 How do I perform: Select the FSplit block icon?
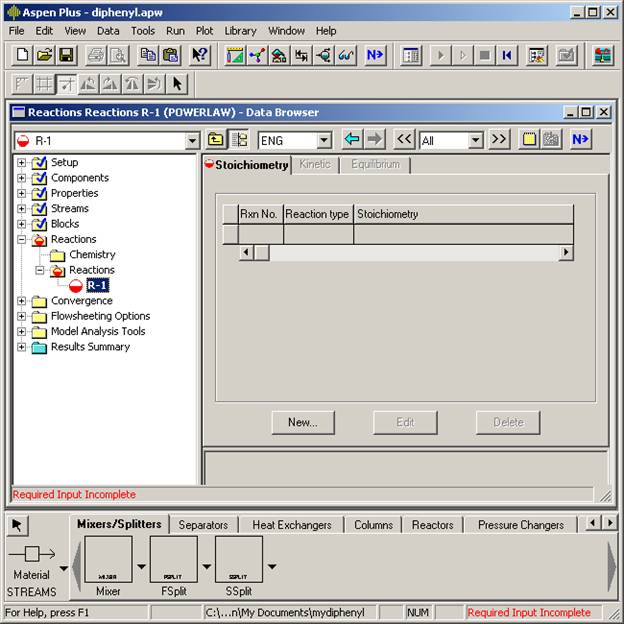click(x=174, y=560)
